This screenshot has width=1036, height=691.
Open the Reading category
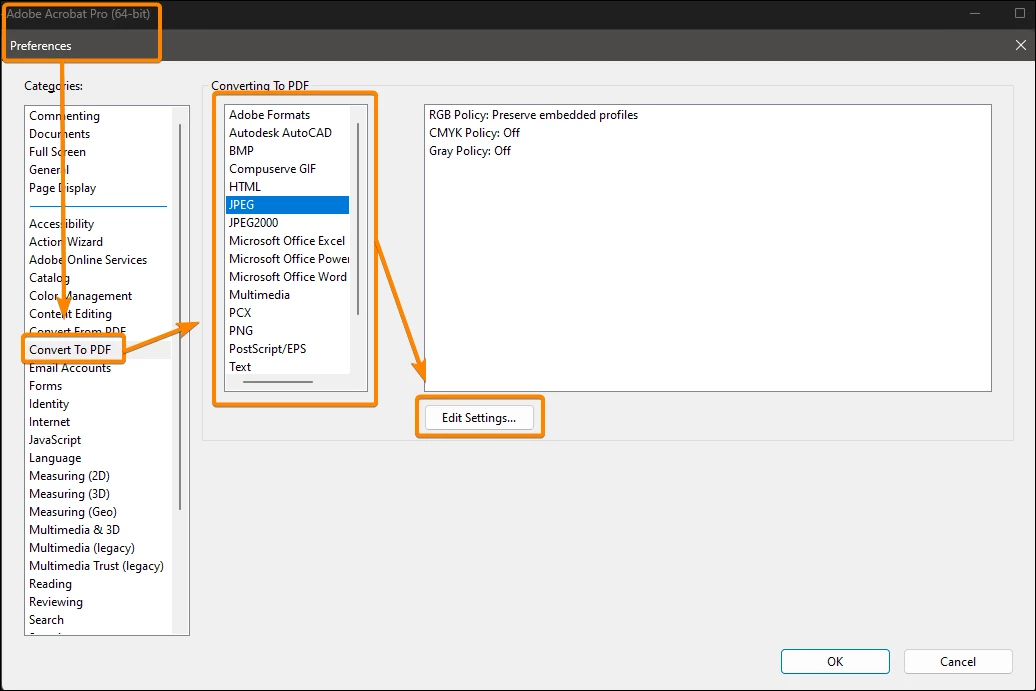pyautogui.click(x=50, y=583)
